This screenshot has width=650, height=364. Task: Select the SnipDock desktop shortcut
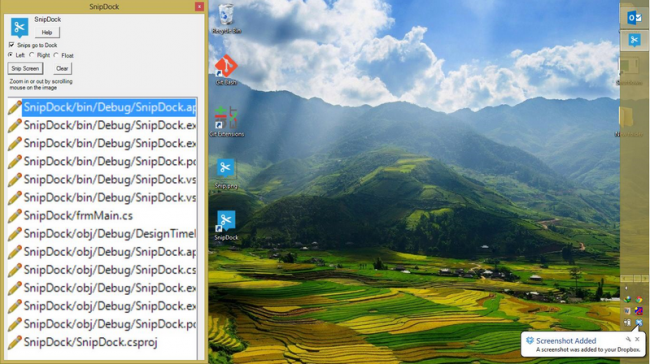pos(226,225)
